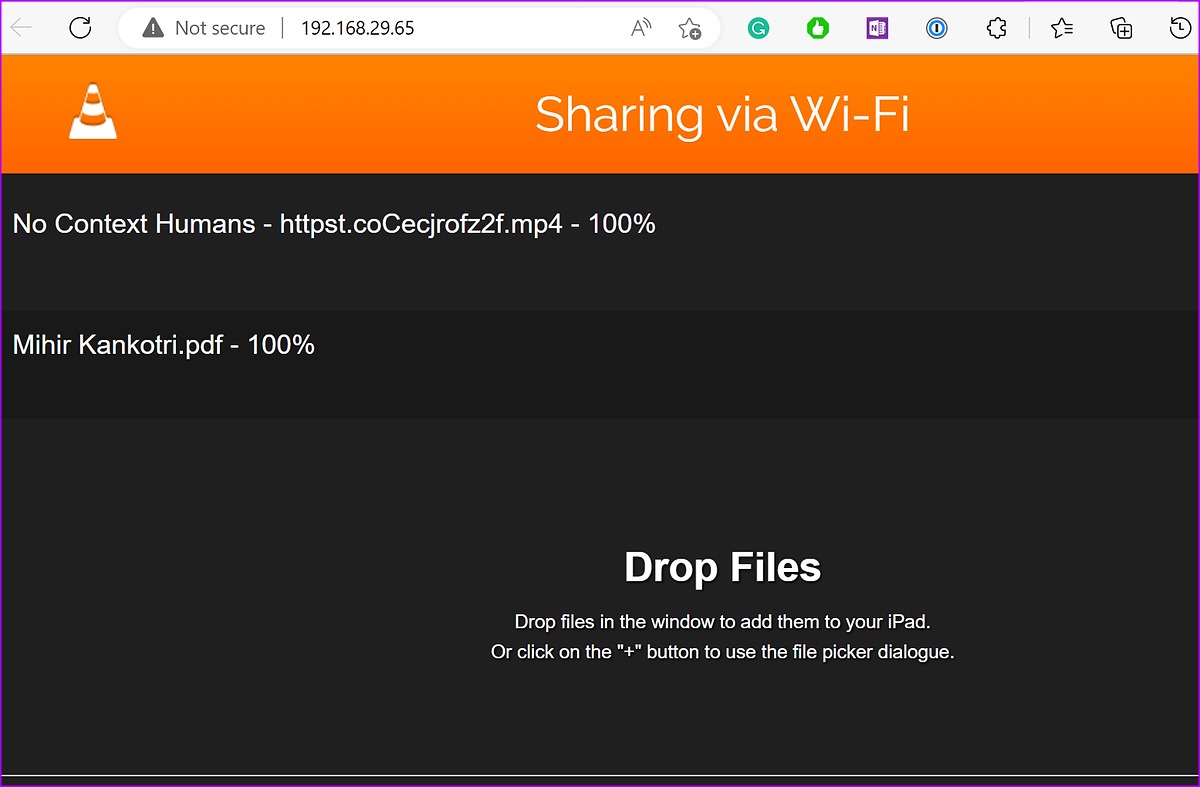Open the Grammarly extension icon

[x=758, y=28]
